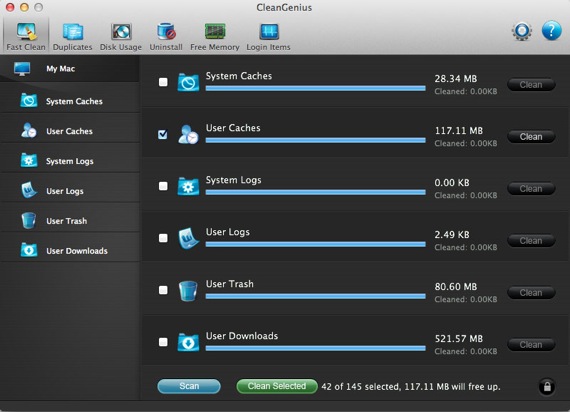This screenshot has height=412, width=570.
Task: Uncheck the User Caches checkbox
Action: [163, 134]
